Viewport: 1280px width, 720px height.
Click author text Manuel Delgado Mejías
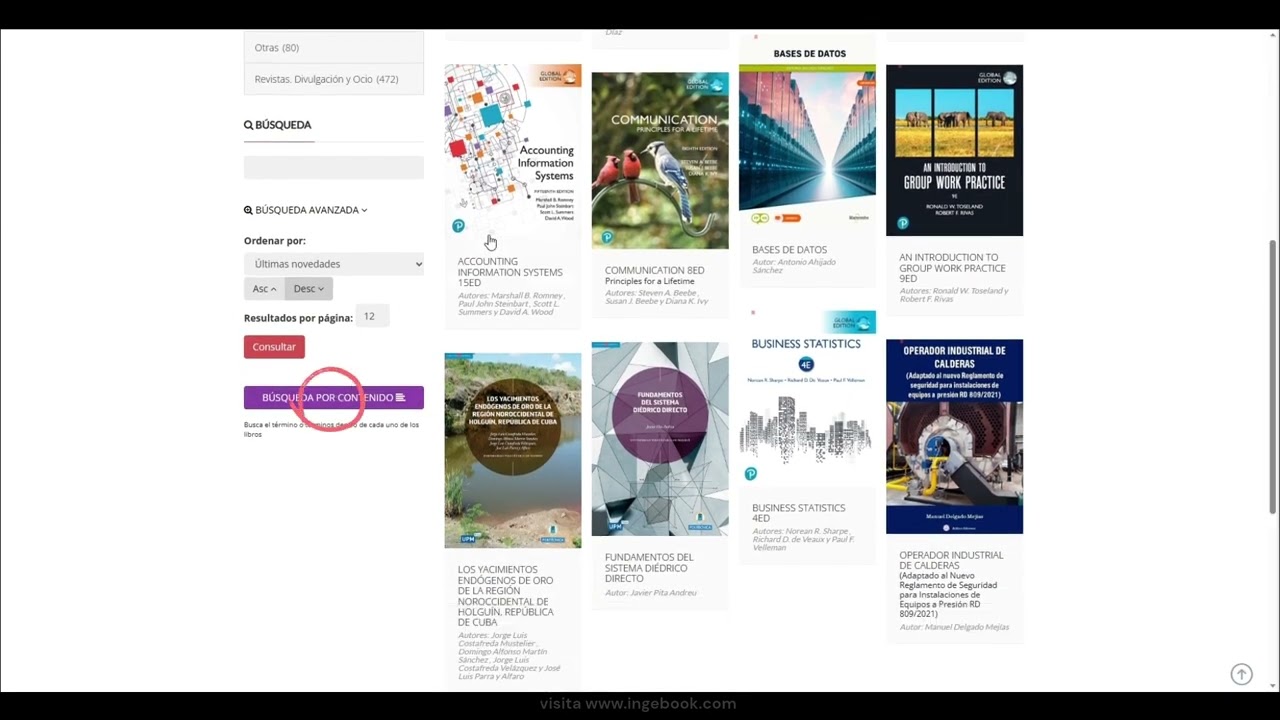(954, 627)
